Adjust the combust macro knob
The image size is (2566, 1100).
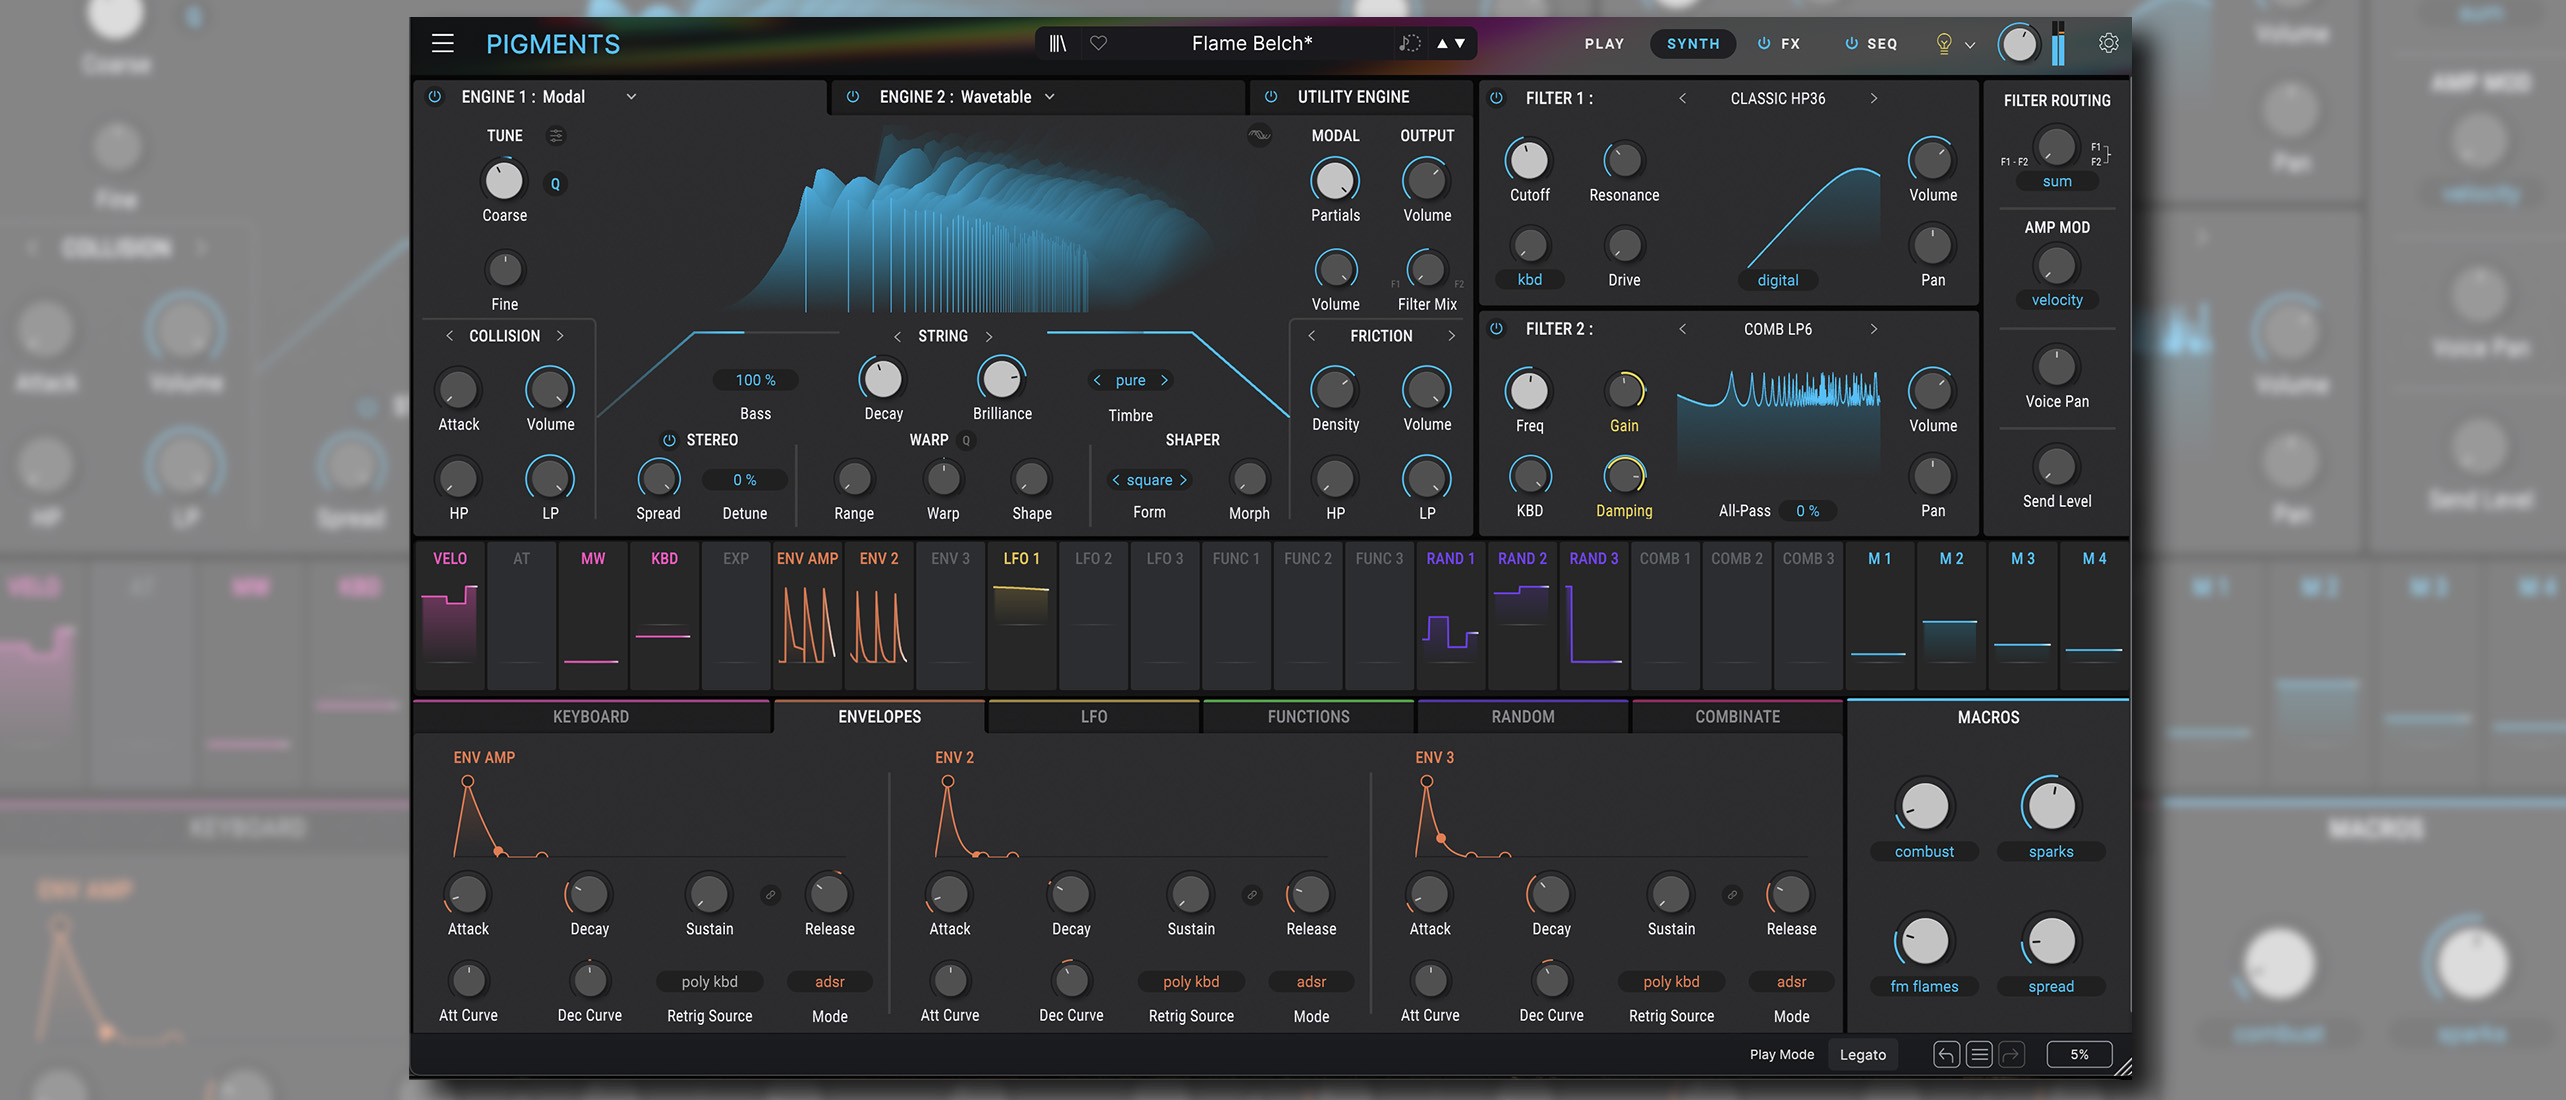point(1924,806)
